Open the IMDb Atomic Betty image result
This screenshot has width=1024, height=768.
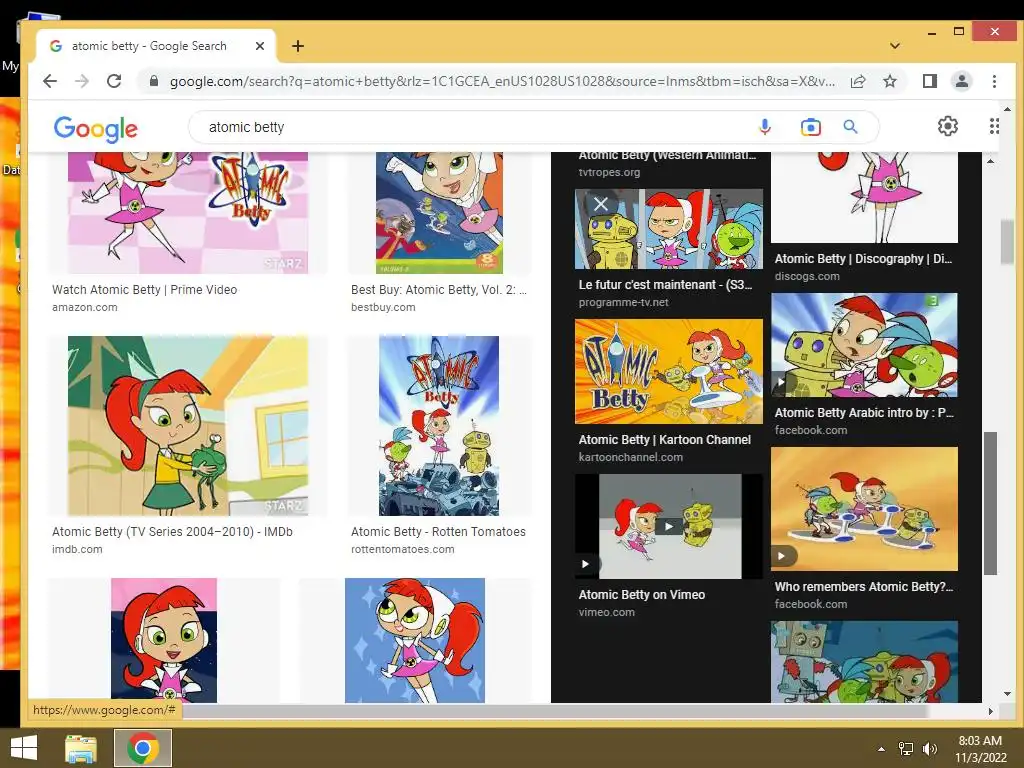187,426
